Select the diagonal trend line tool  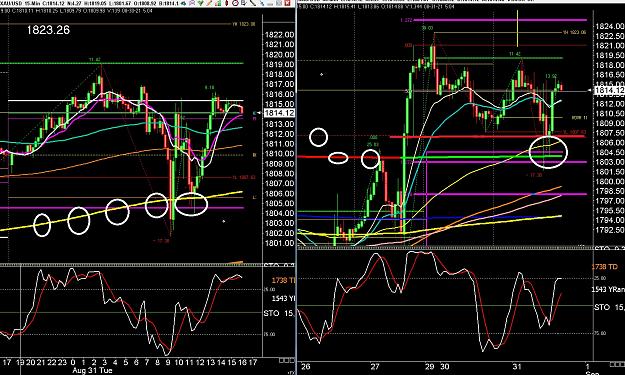[253, 3]
